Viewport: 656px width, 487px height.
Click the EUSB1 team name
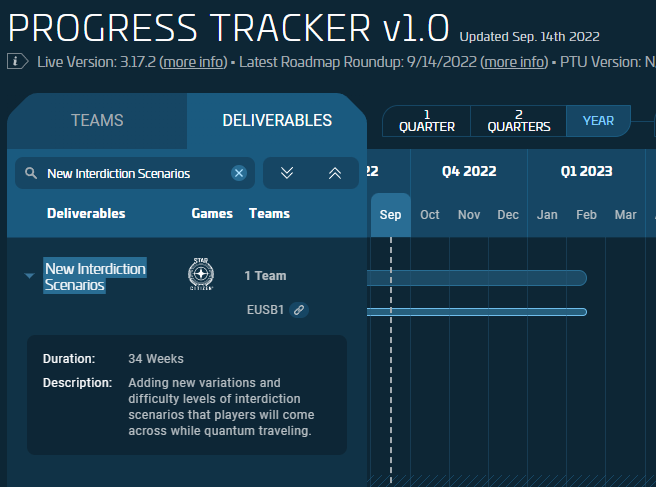(265, 310)
